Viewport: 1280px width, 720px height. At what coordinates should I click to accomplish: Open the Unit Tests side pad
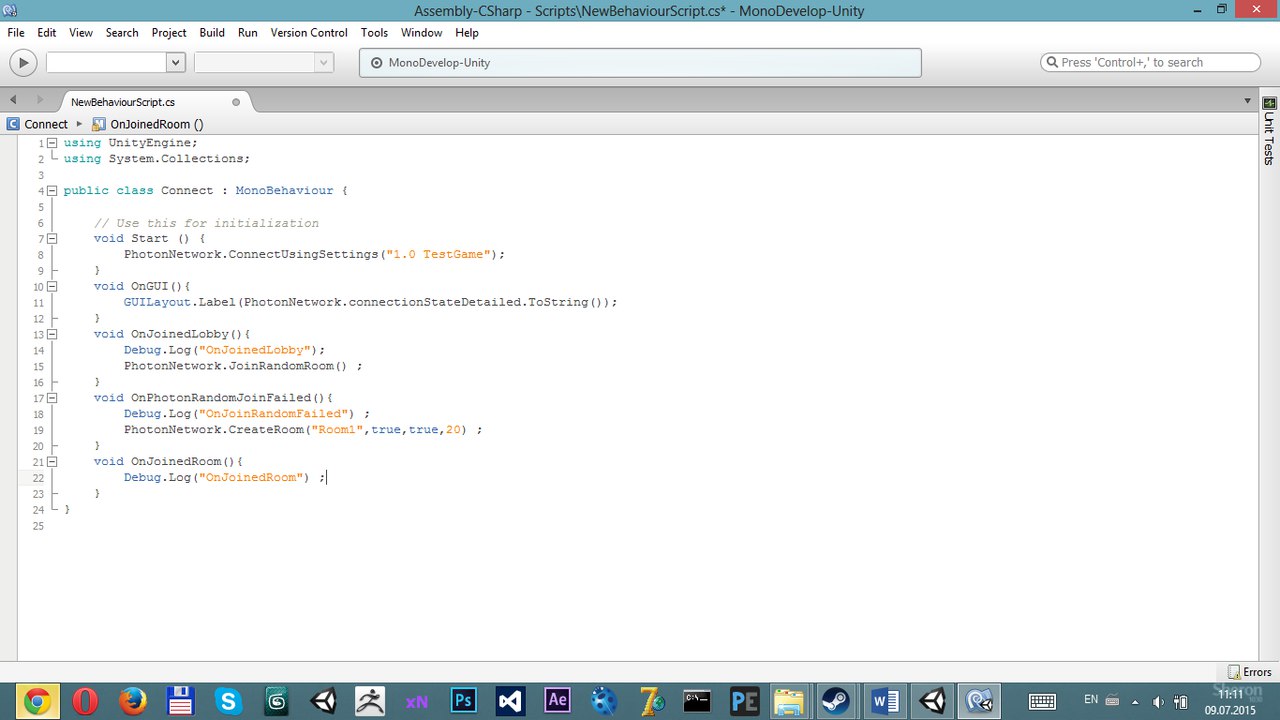click(x=1269, y=131)
